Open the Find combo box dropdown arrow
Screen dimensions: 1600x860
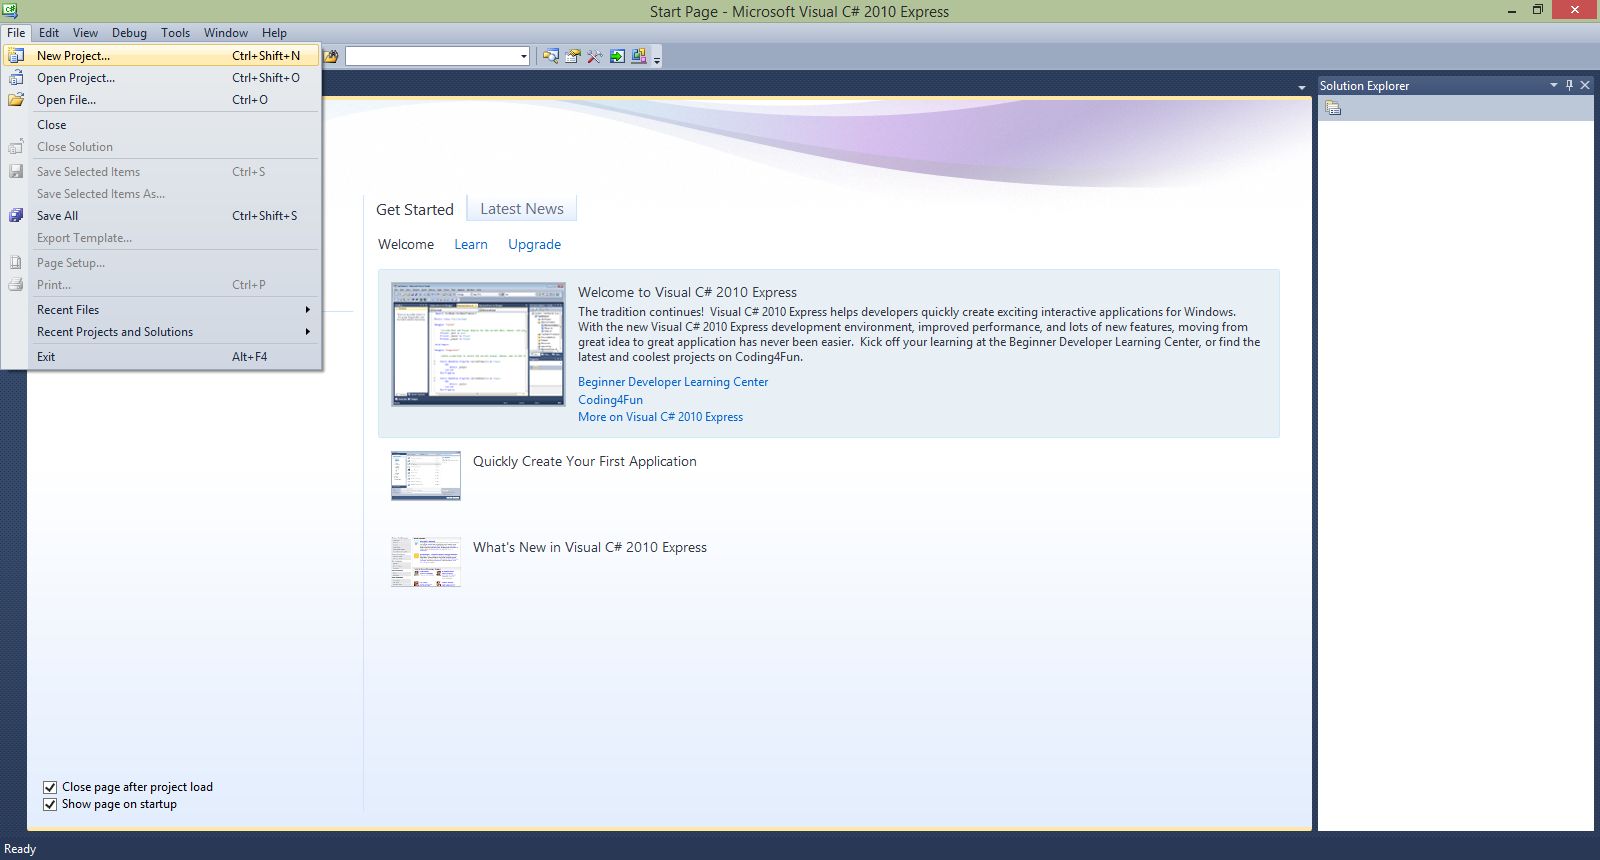523,56
